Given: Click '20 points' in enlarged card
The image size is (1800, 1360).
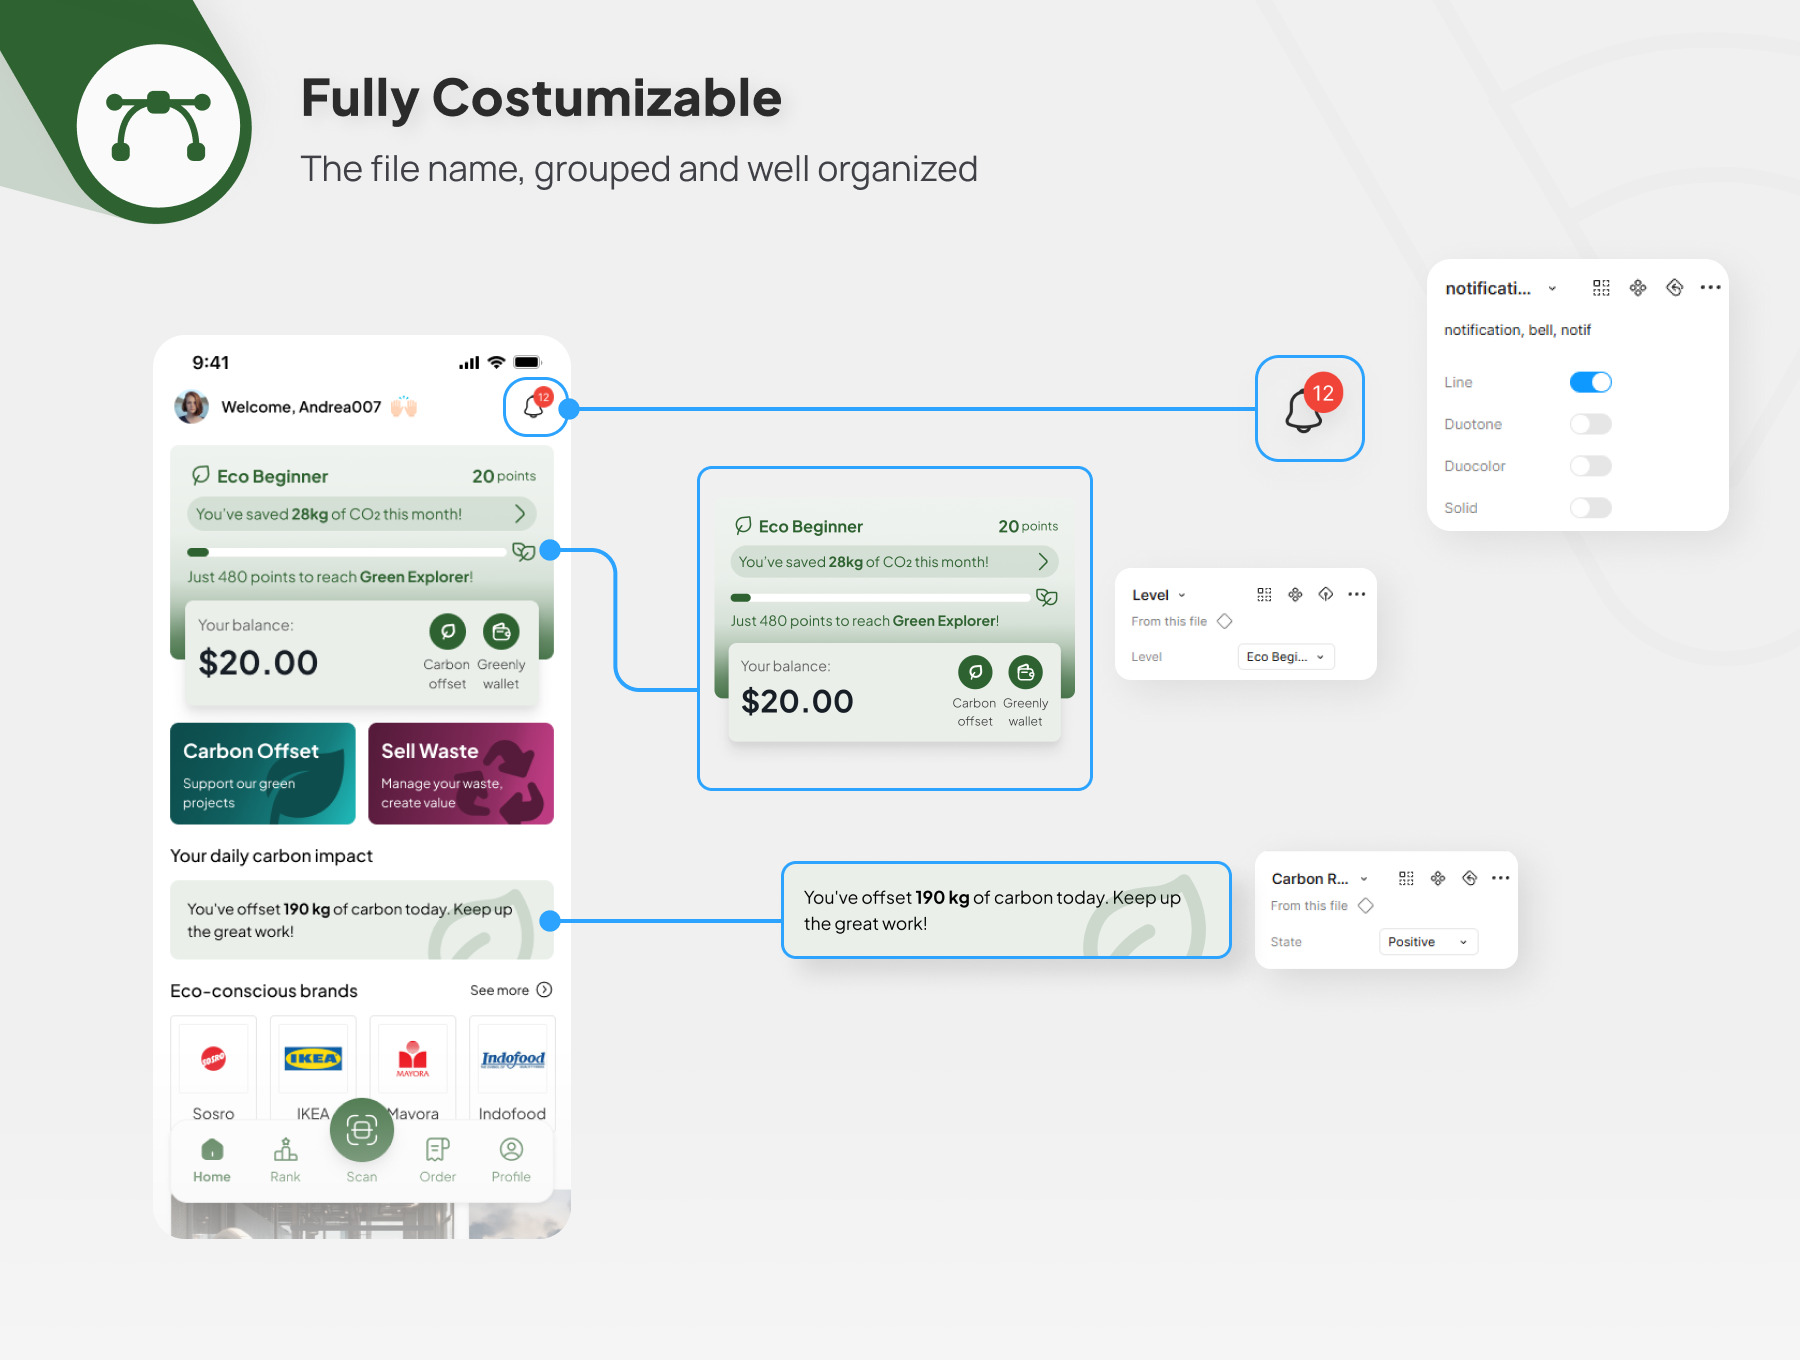Looking at the screenshot, I should click(1028, 526).
